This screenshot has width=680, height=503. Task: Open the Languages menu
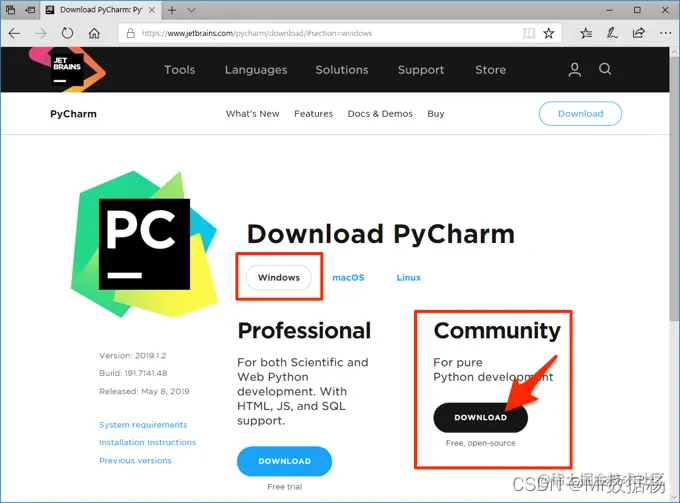pos(256,70)
